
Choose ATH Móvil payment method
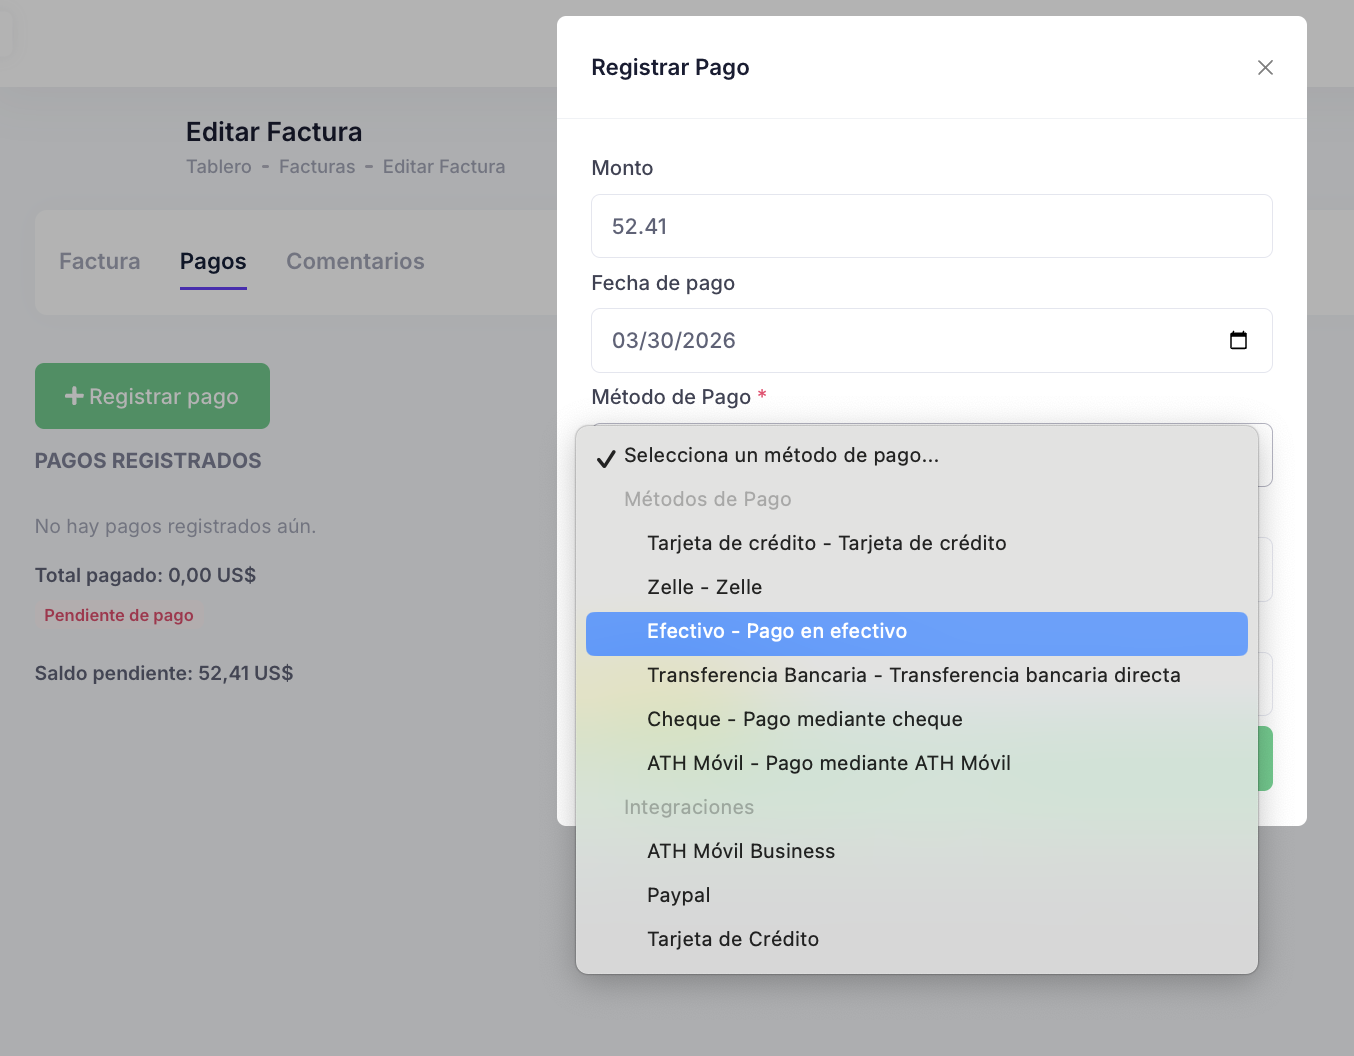coord(828,763)
